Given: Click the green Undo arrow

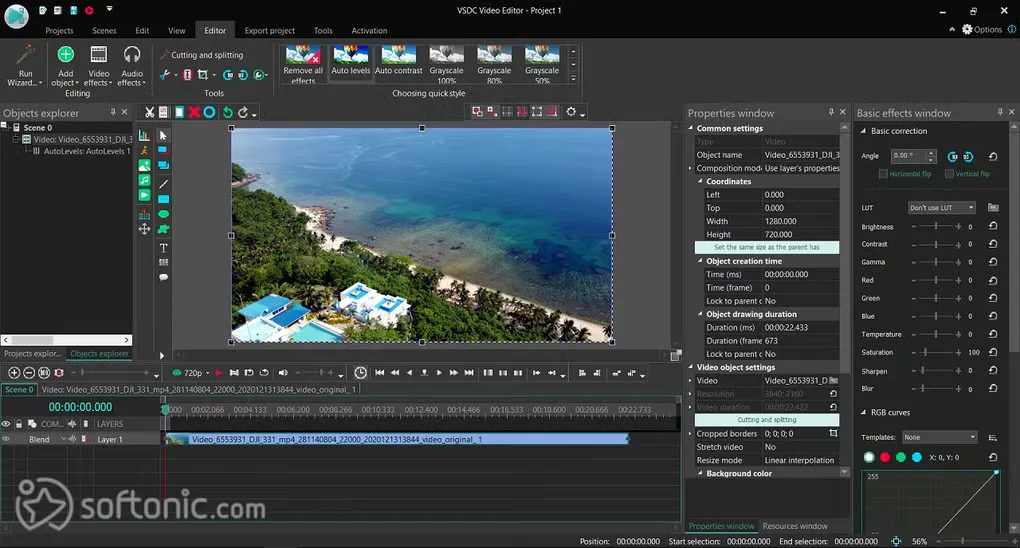Looking at the screenshot, I should coord(227,113).
